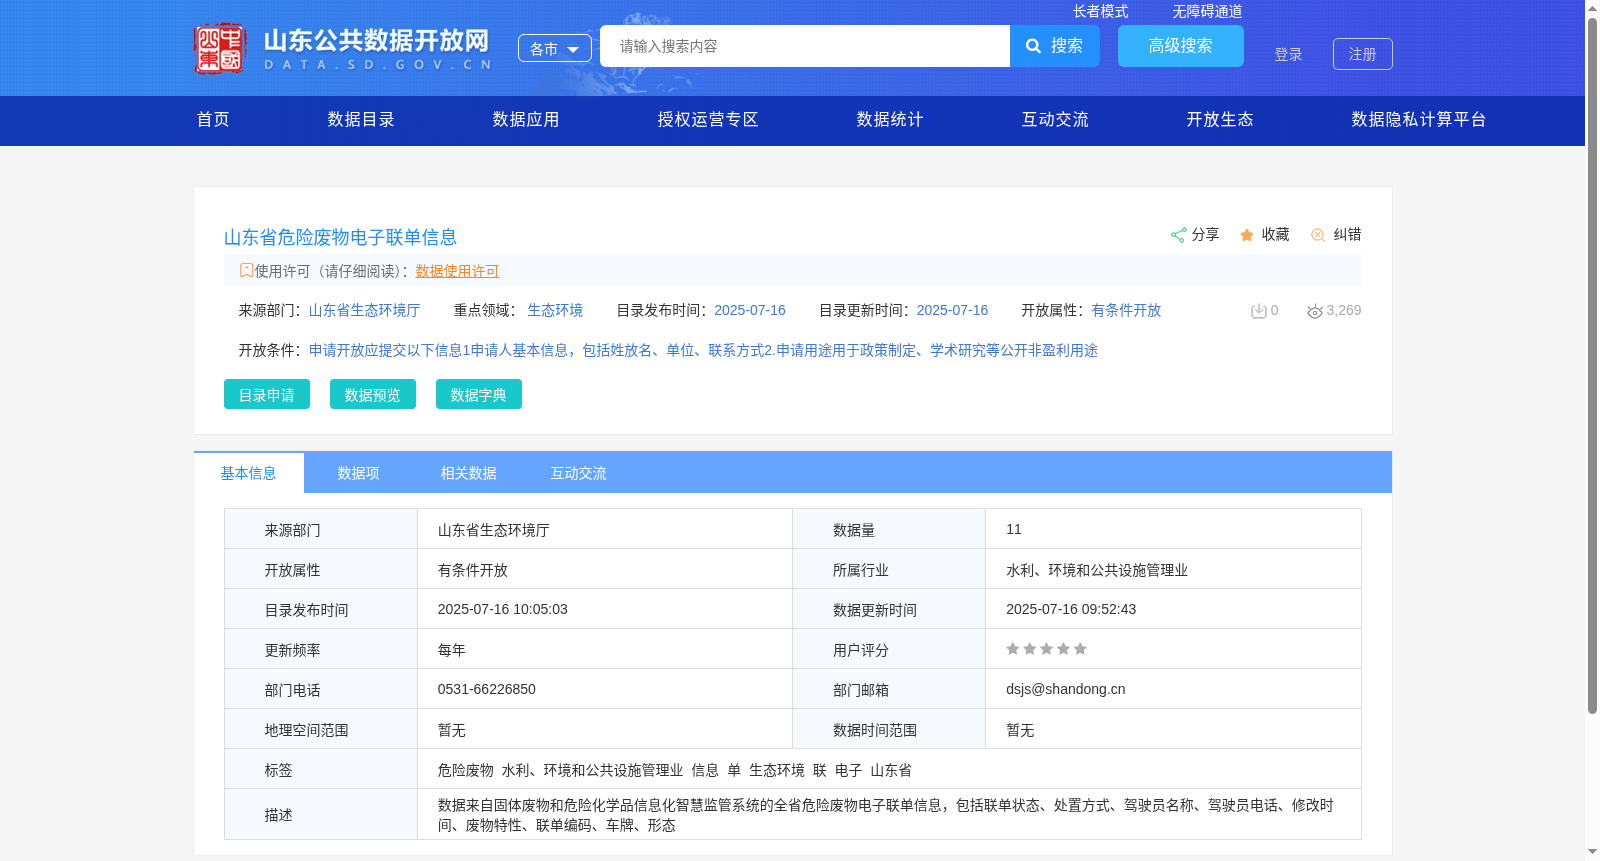
Task: Click the 数据字典 button
Action: click(x=479, y=394)
